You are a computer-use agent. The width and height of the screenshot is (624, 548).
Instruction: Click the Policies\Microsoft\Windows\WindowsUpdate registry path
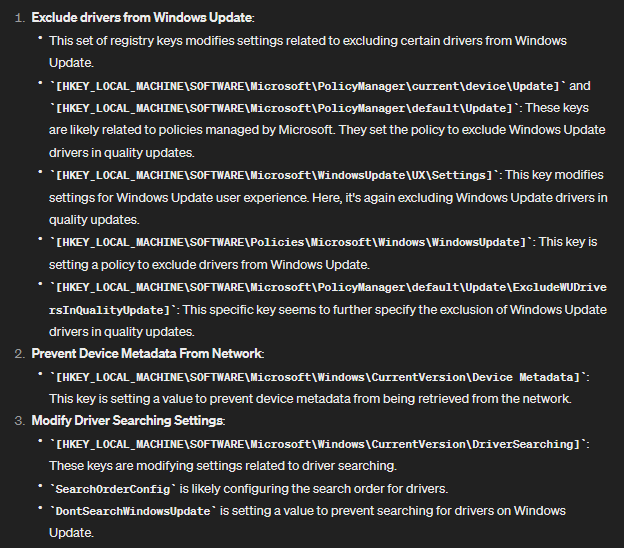point(291,242)
